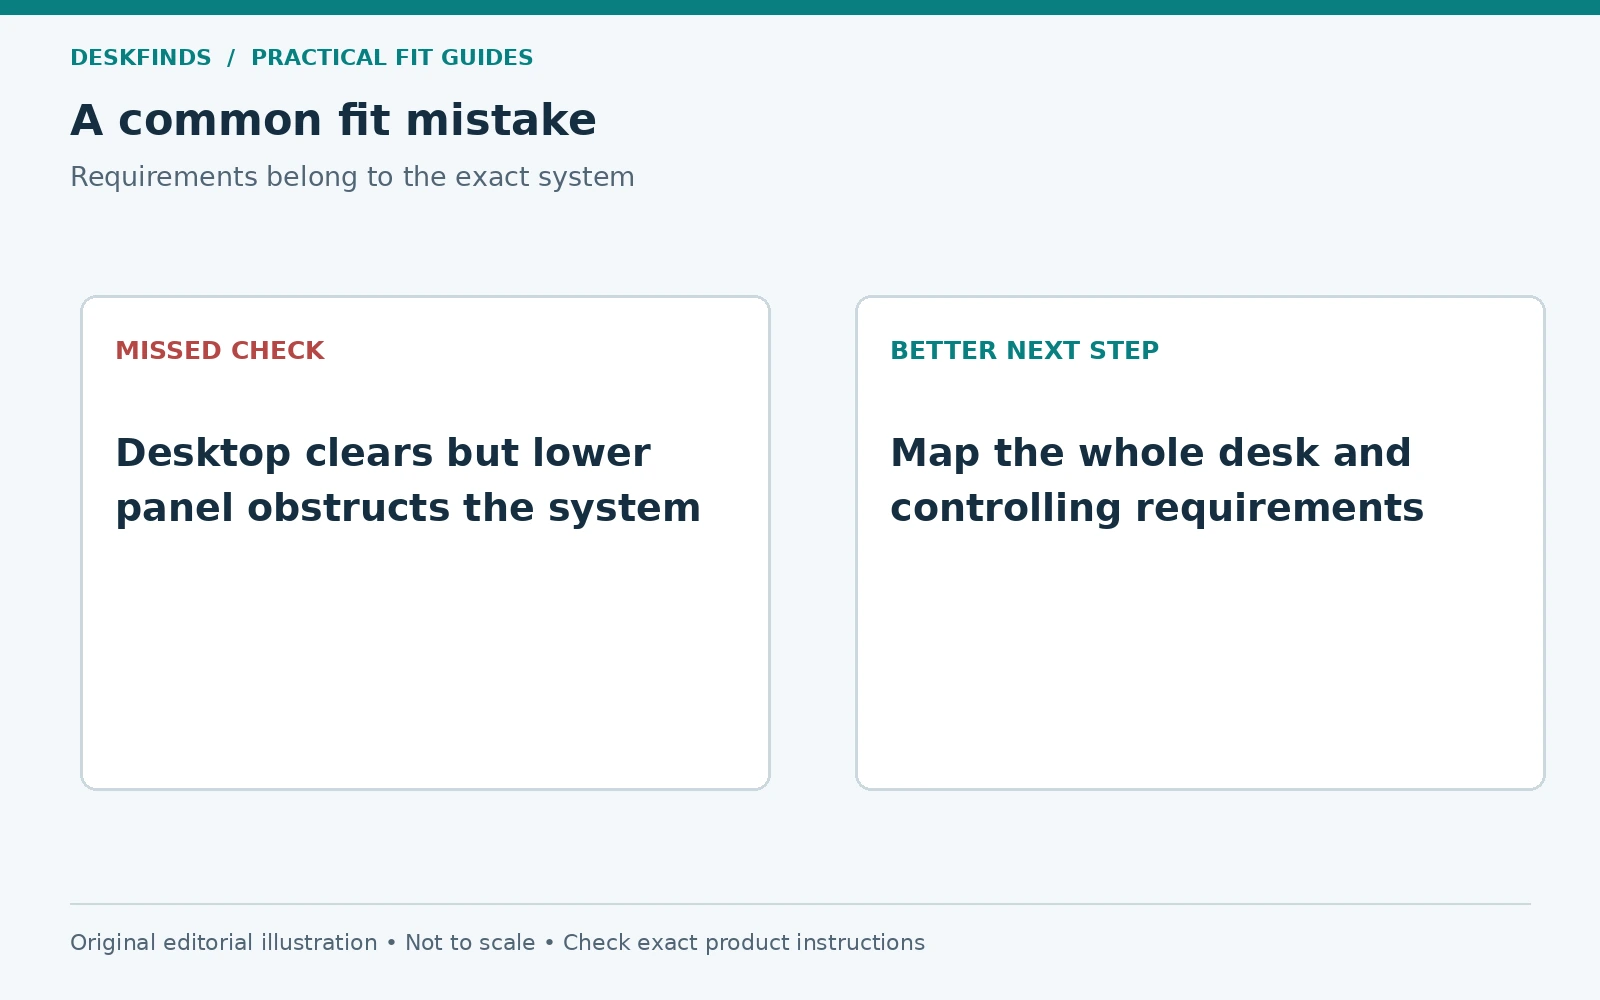Screen dimensions: 1600x1000
Task: Open the PRACTICAL FIT GUIDES breadcrumb
Action: coord(392,58)
